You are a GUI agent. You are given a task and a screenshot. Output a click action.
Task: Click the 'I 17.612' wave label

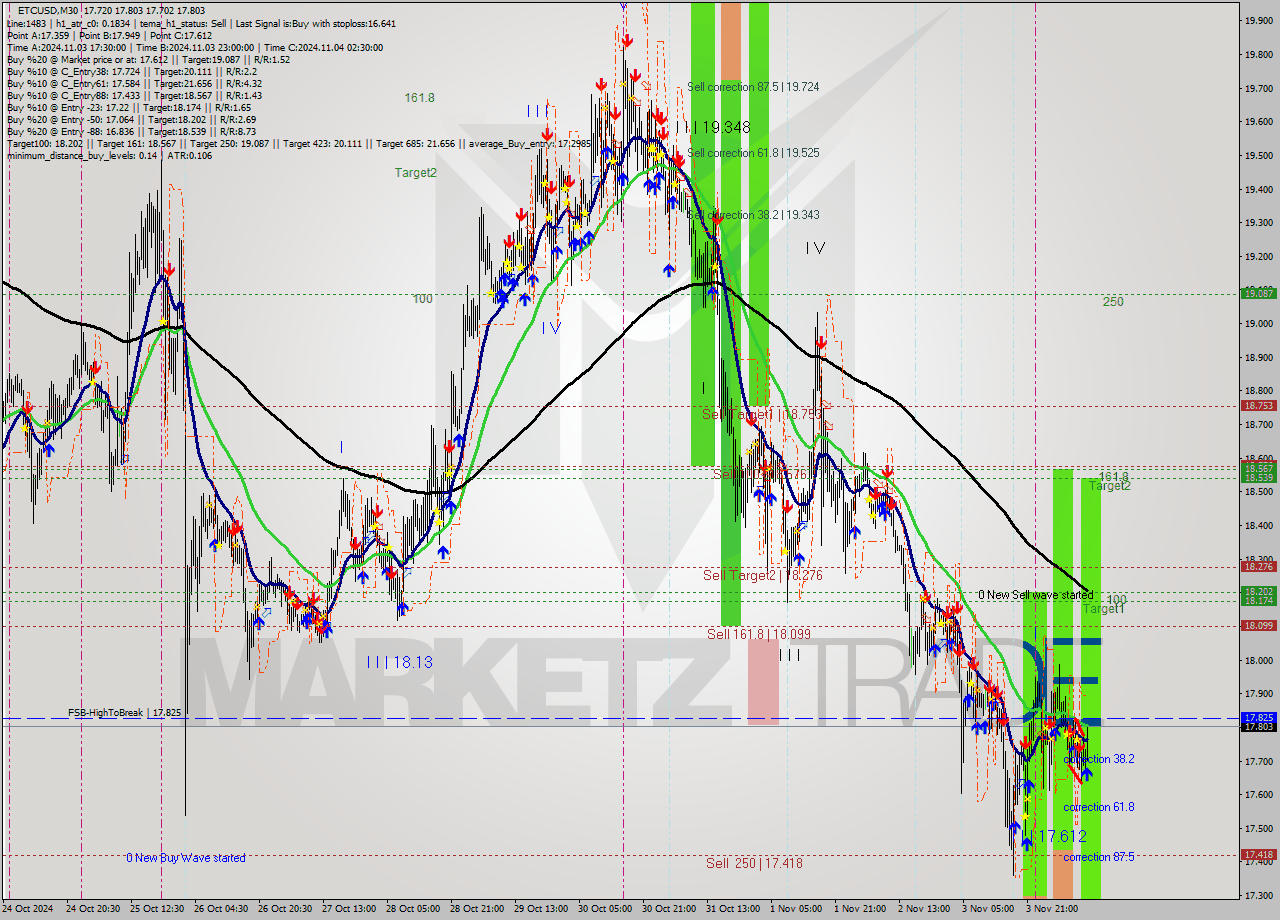pos(1055,836)
